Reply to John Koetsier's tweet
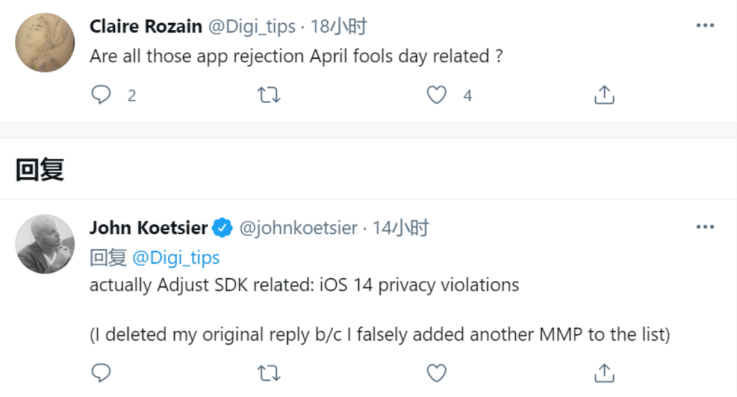Image resolution: width=737 pixels, height=397 pixels. [101, 373]
